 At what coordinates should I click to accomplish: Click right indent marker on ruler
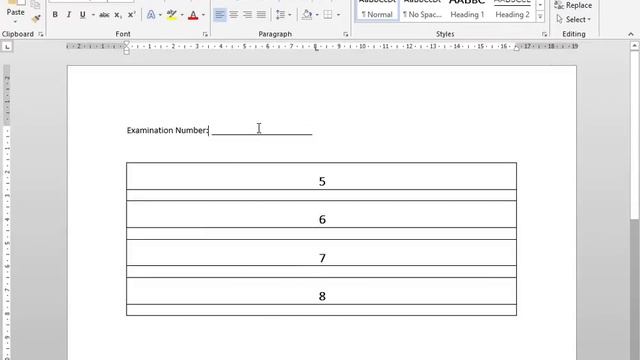click(x=517, y=48)
